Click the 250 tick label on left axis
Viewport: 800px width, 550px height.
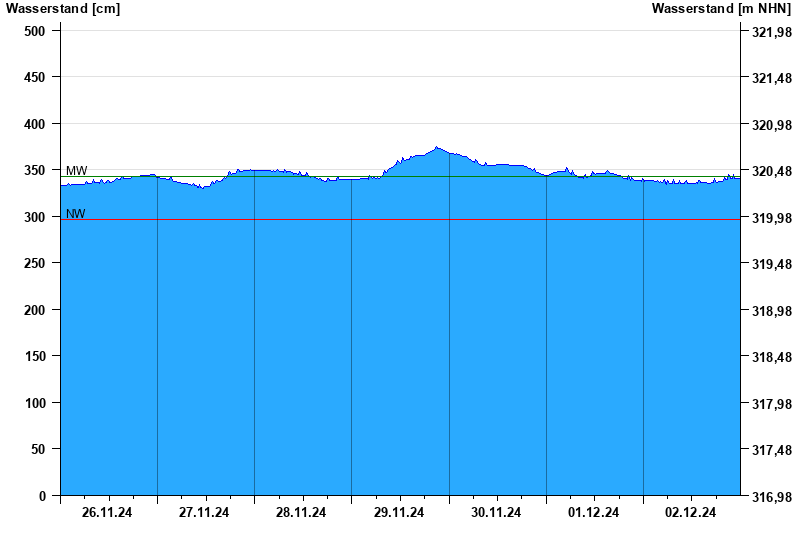coord(35,263)
